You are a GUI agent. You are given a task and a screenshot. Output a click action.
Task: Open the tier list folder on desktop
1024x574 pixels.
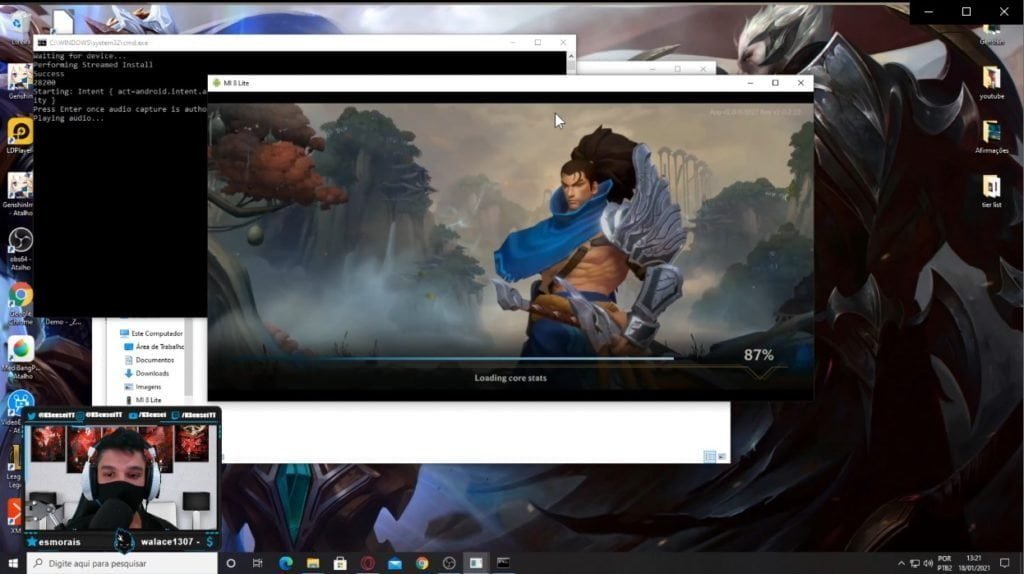[x=991, y=188]
